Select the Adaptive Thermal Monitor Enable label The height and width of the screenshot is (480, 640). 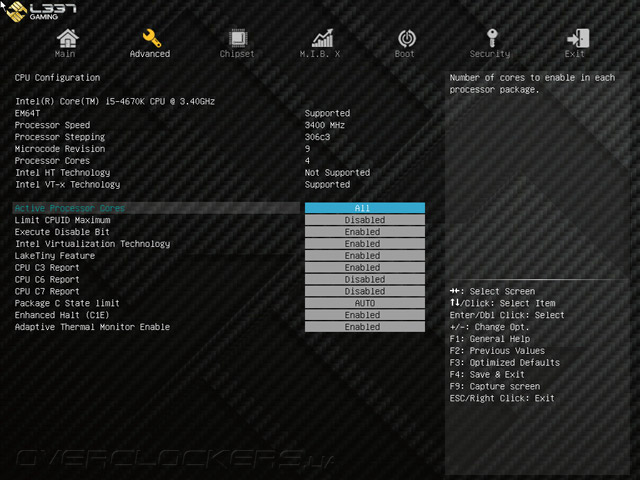click(x=92, y=327)
